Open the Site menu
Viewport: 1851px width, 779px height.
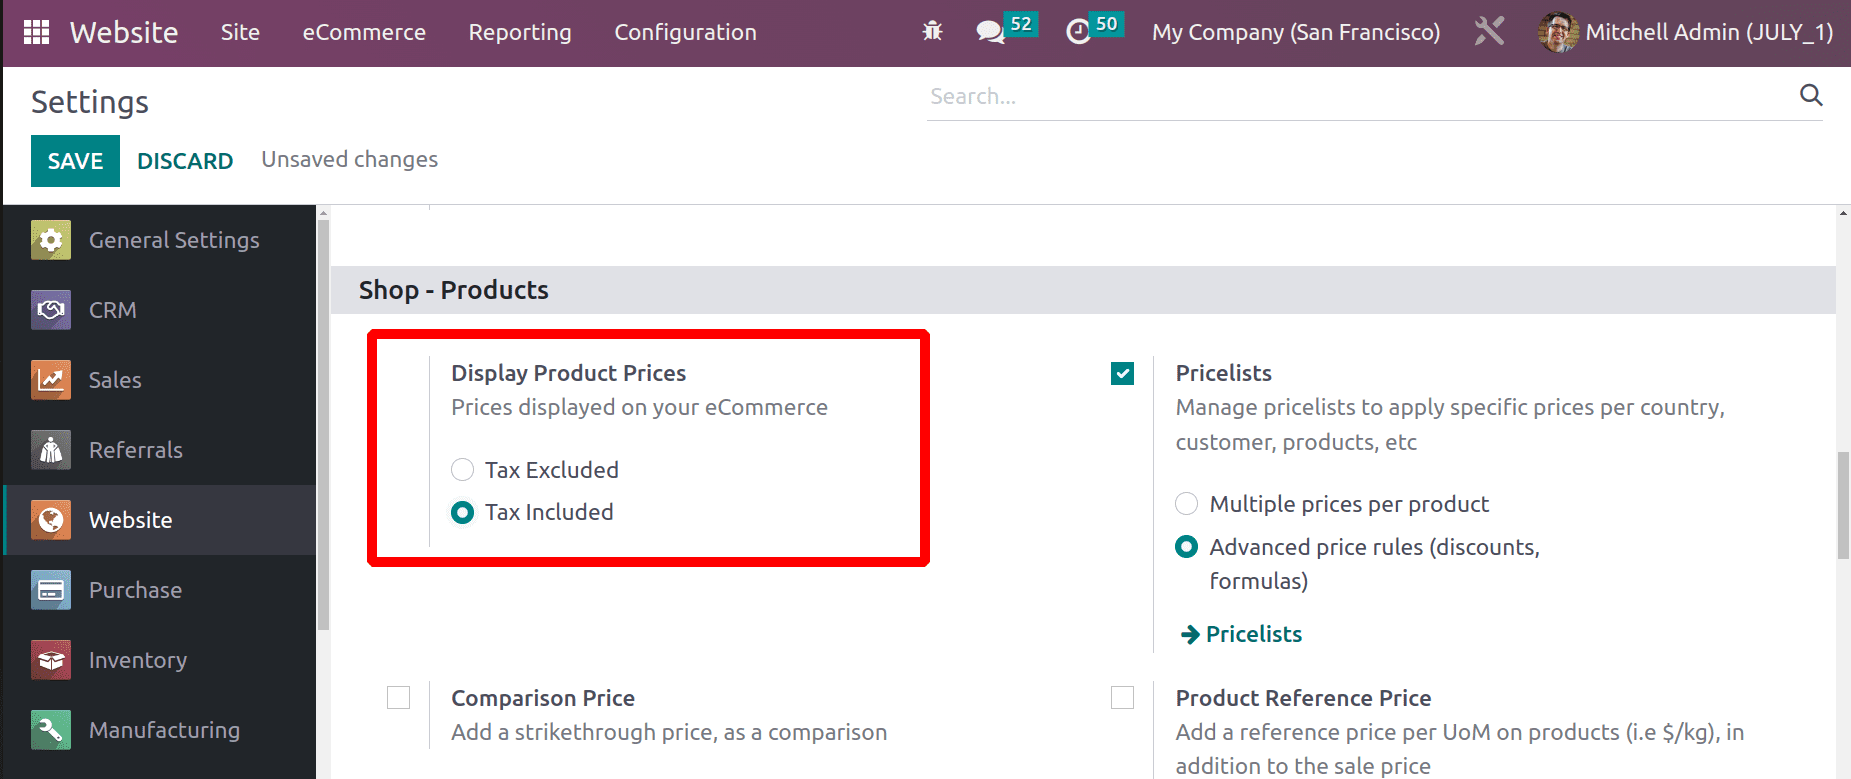[x=240, y=32]
